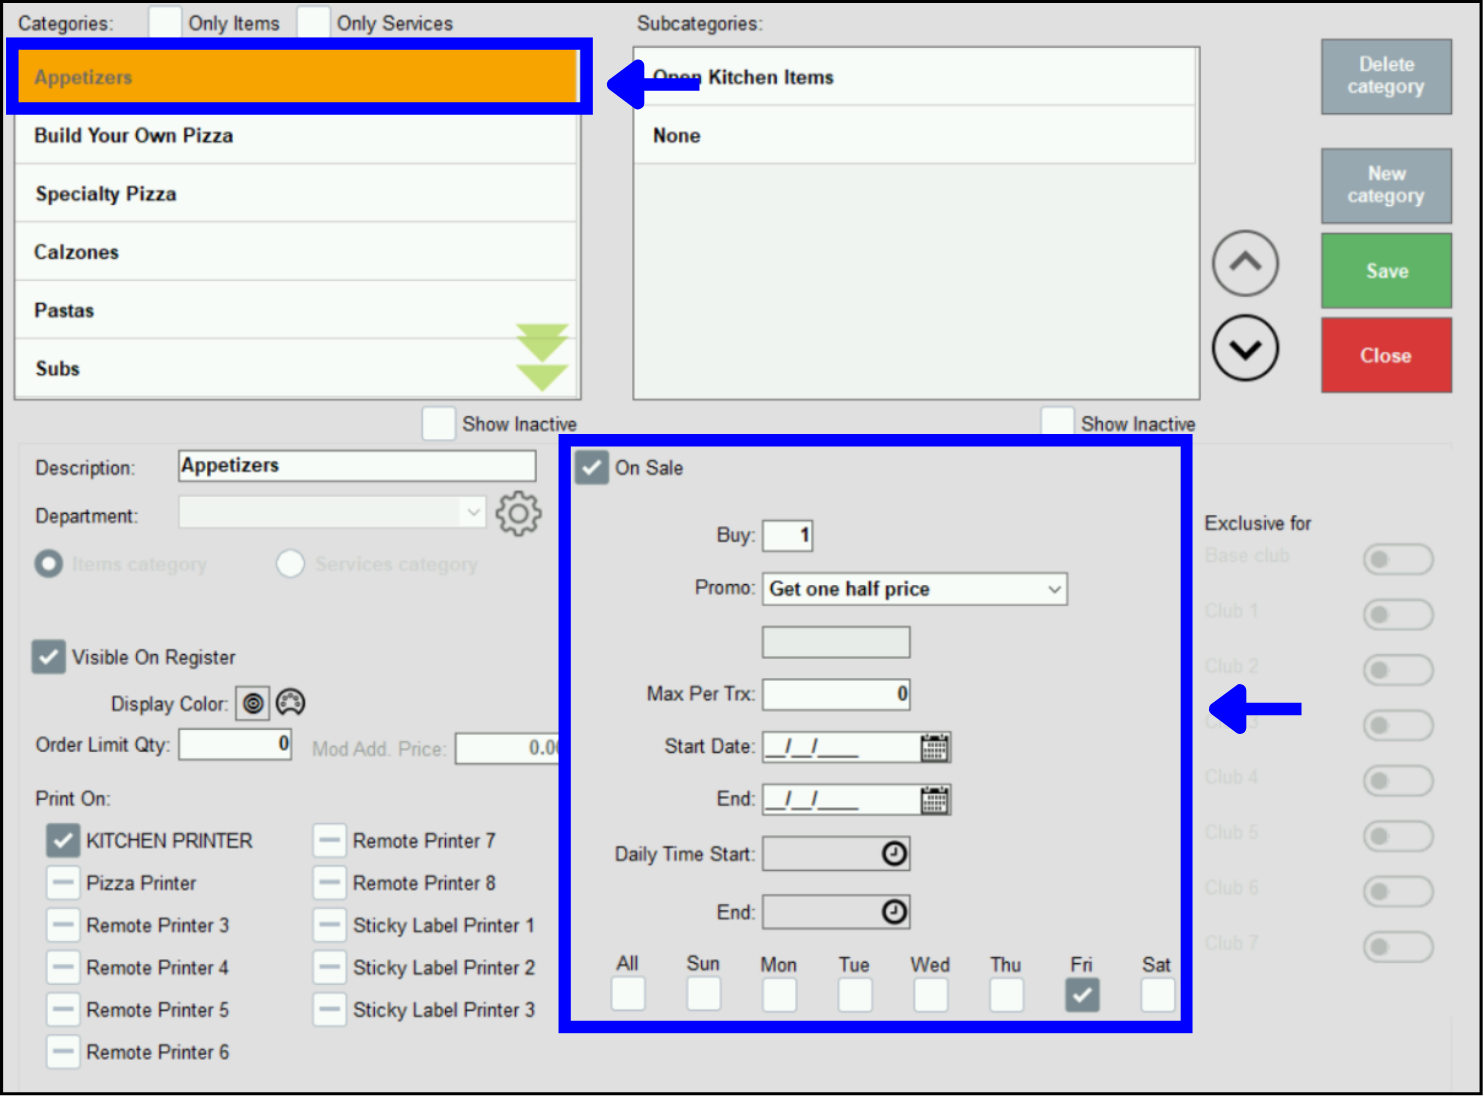Enable Remote Printer 6 checkbox
The image size is (1484, 1097).
[x=63, y=1052]
